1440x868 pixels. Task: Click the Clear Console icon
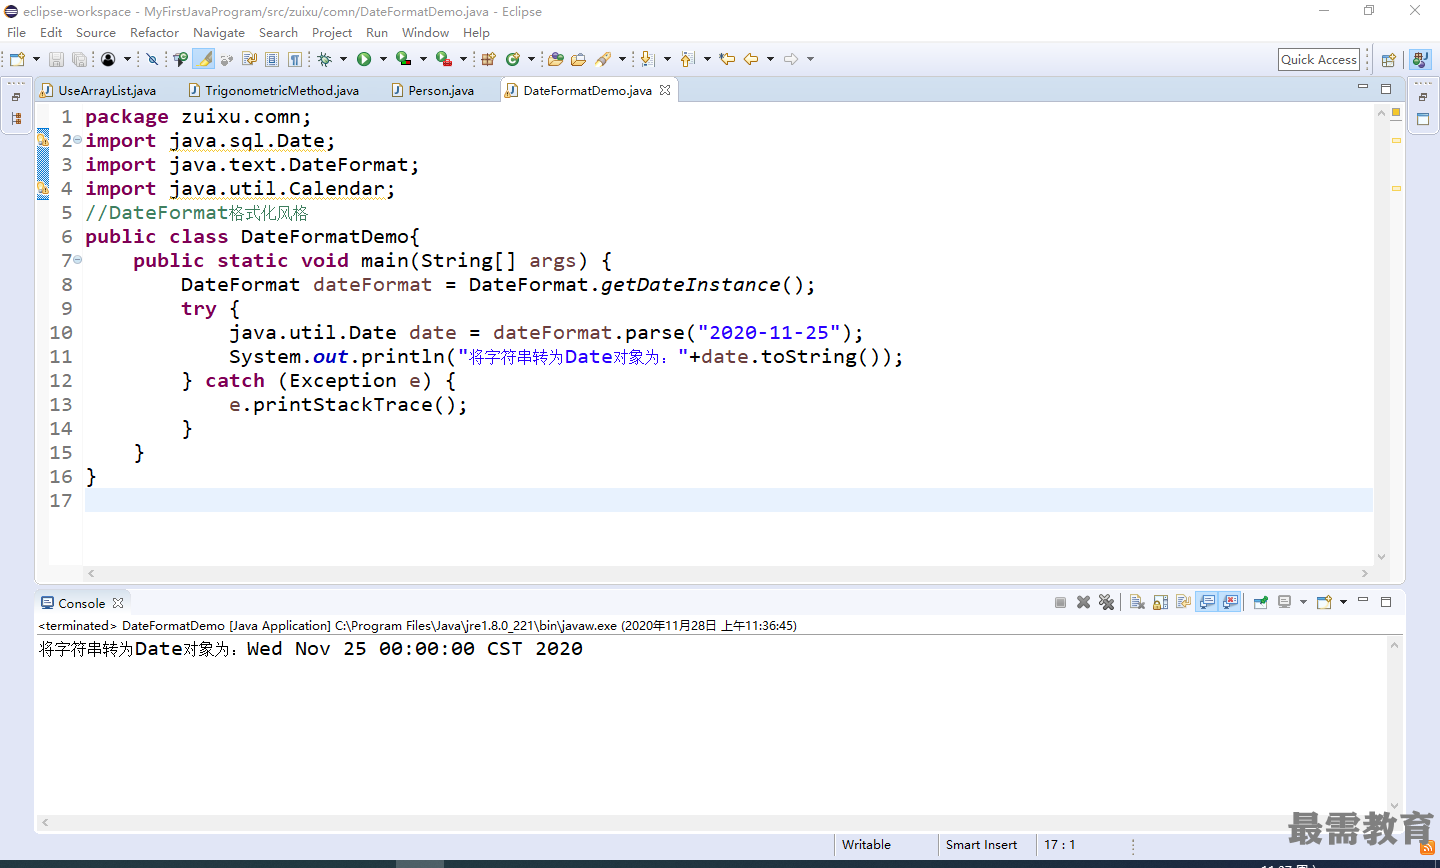click(1137, 602)
